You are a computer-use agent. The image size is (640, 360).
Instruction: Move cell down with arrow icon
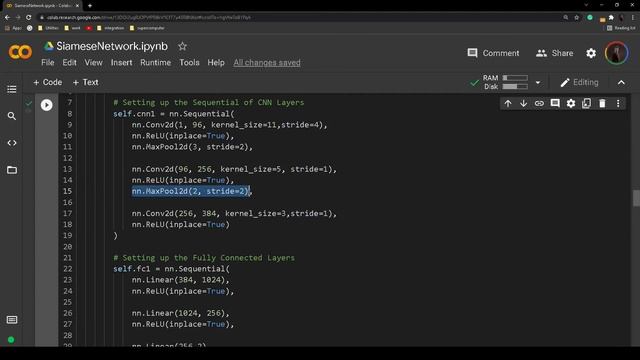(x=523, y=103)
